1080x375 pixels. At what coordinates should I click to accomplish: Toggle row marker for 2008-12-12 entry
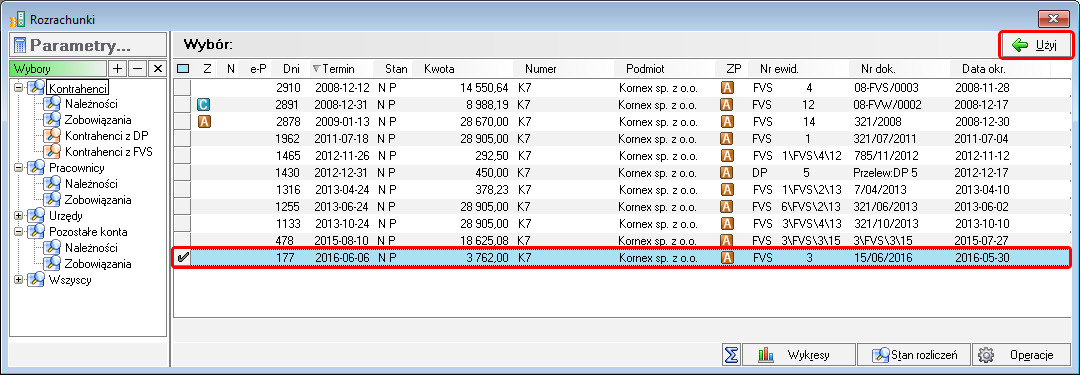[183, 88]
